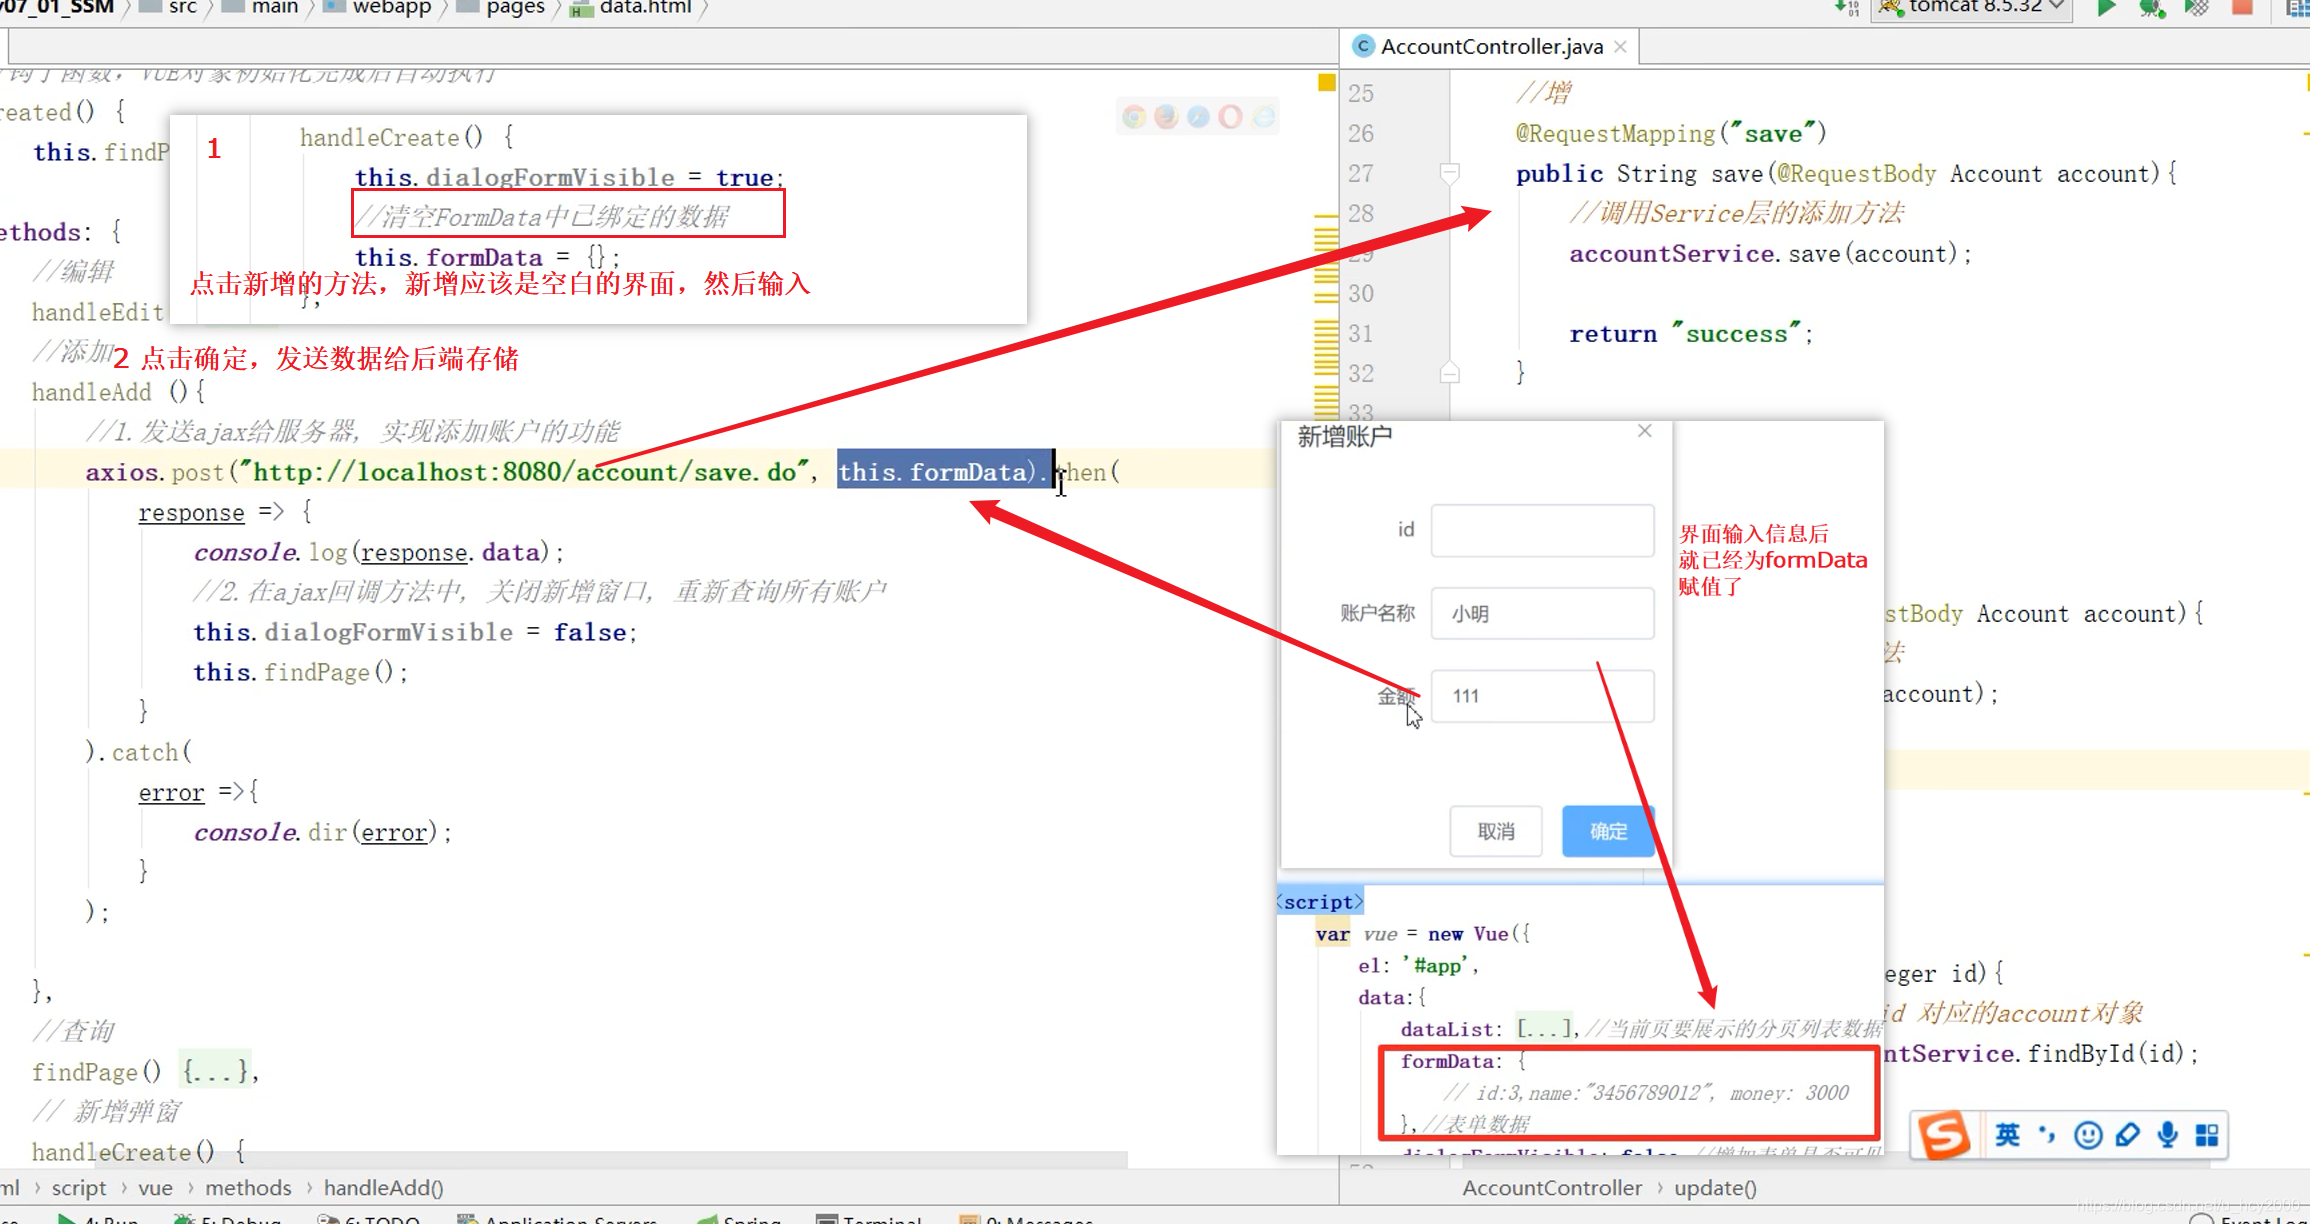This screenshot has height=1224, width=2310.
Task: Click accountService.save(account) in line 29
Action: pyautogui.click(x=1769, y=254)
